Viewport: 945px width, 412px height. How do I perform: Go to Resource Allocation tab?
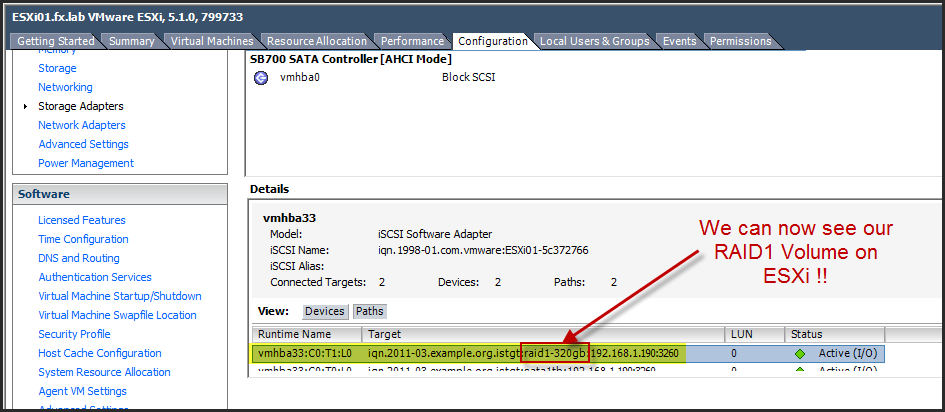317,41
